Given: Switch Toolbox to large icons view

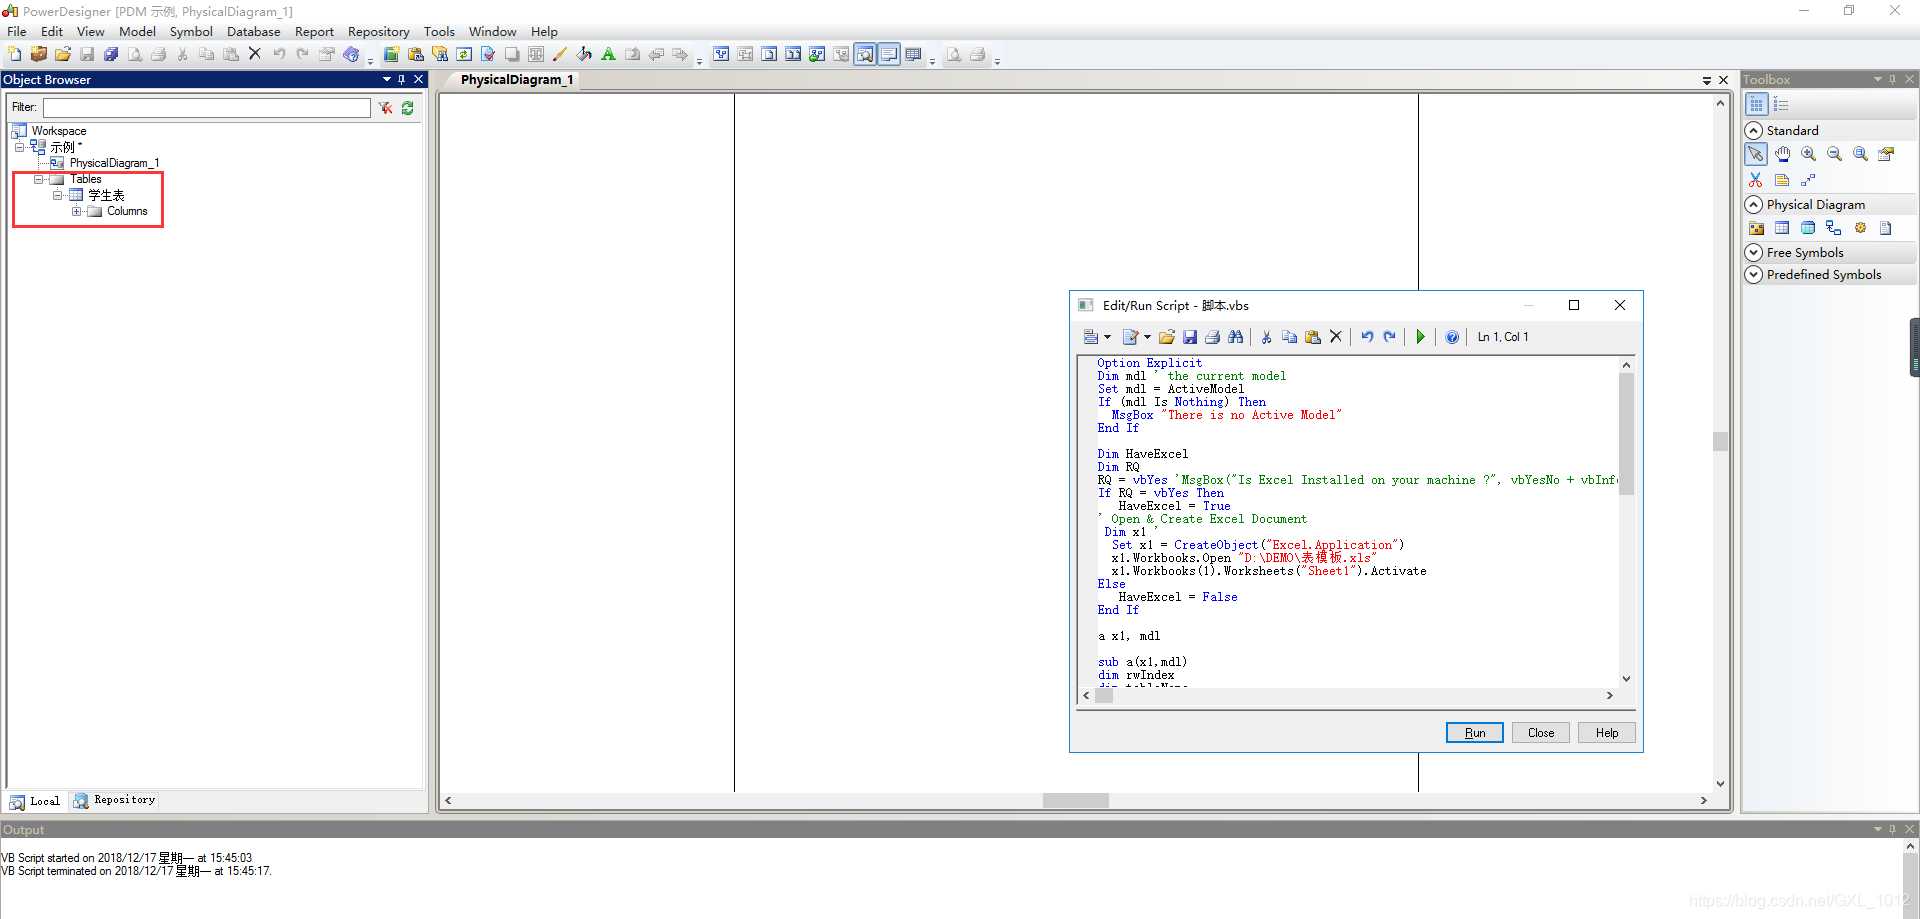Looking at the screenshot, I should click(1756, 105).
